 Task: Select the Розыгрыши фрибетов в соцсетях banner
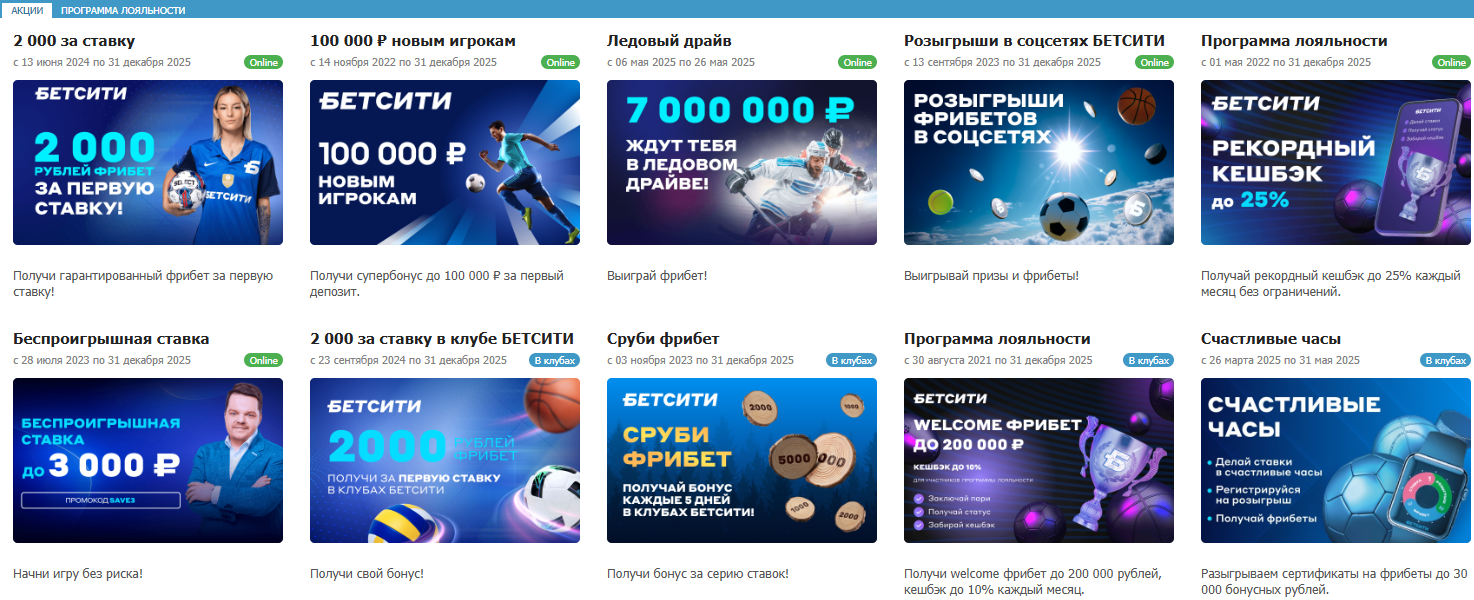(x=1039, y=162)
